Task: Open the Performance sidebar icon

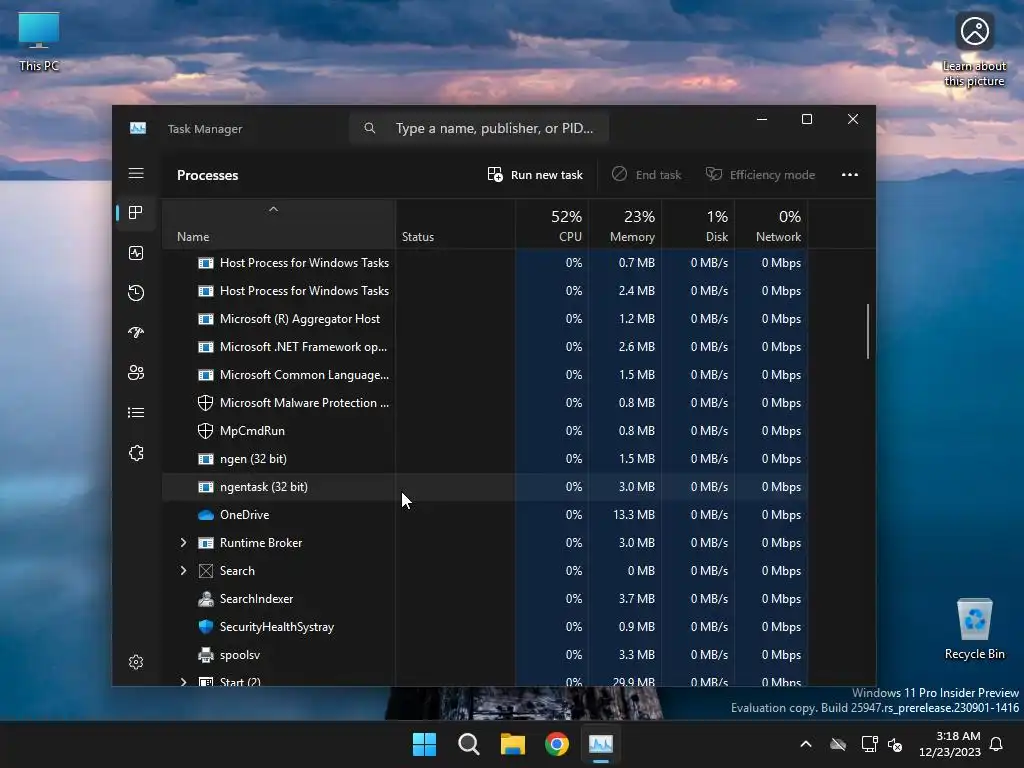Action: point(136,253)
